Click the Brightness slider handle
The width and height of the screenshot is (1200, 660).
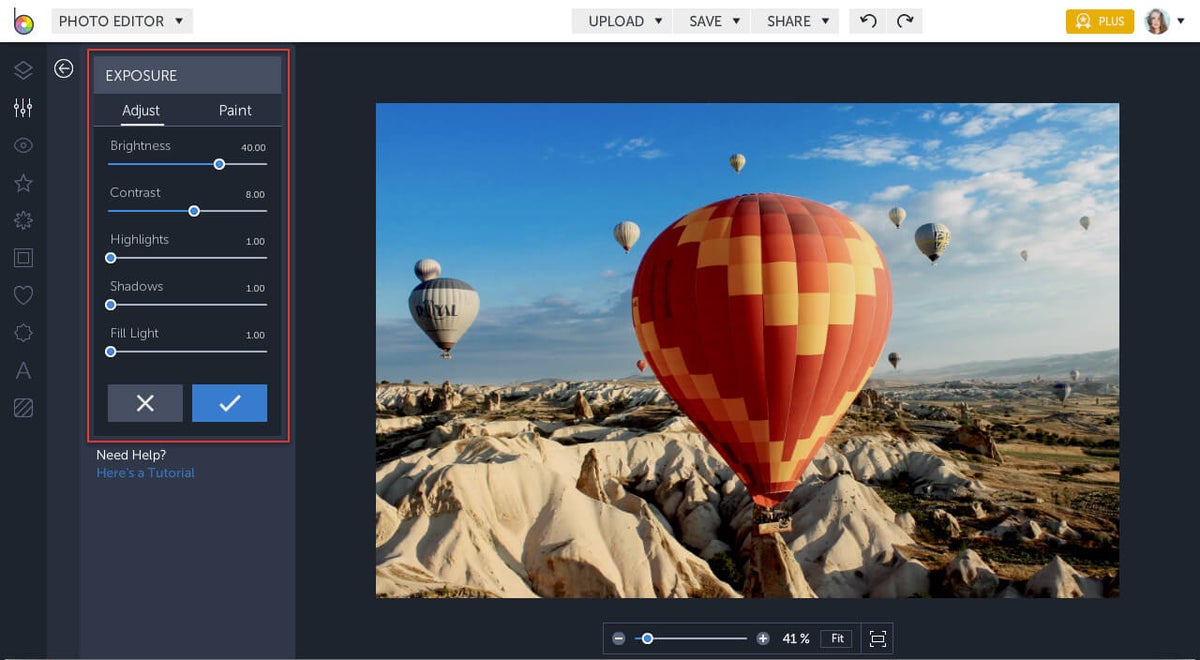pos(219,164)
